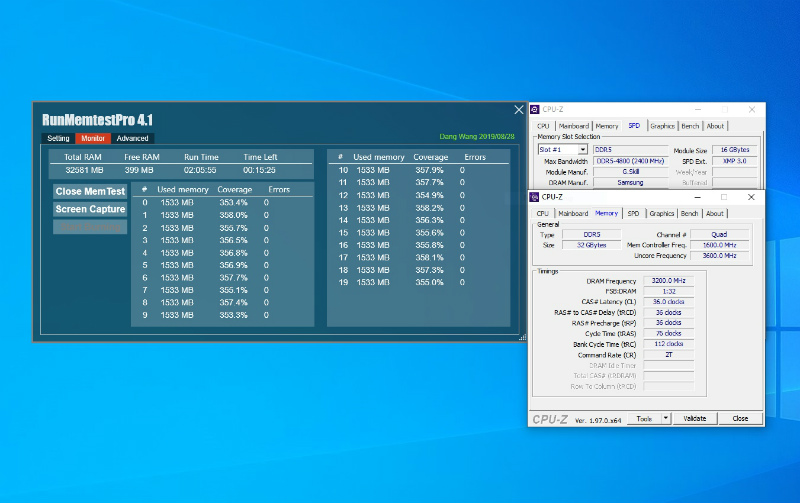Switch to the Setting tab in RunMemtestPro
The image size is (800, 503).
[58, 138]
